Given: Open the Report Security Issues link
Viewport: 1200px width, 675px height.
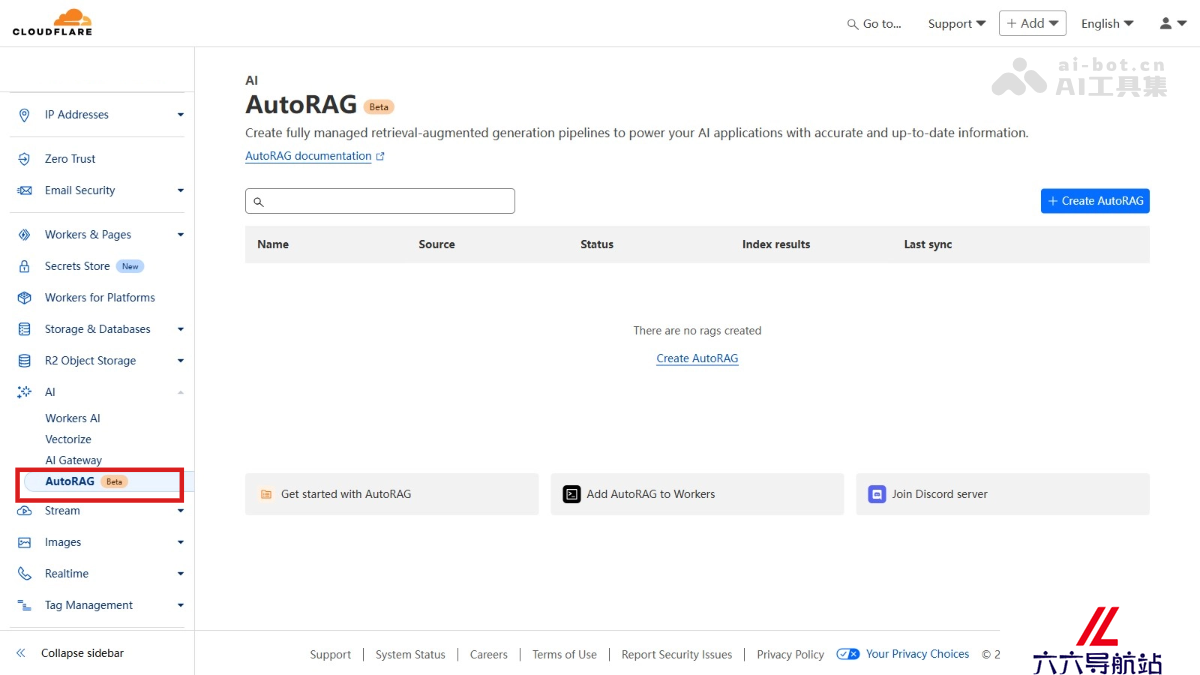Looking at the screenshot, I should [x=677, y=655].
